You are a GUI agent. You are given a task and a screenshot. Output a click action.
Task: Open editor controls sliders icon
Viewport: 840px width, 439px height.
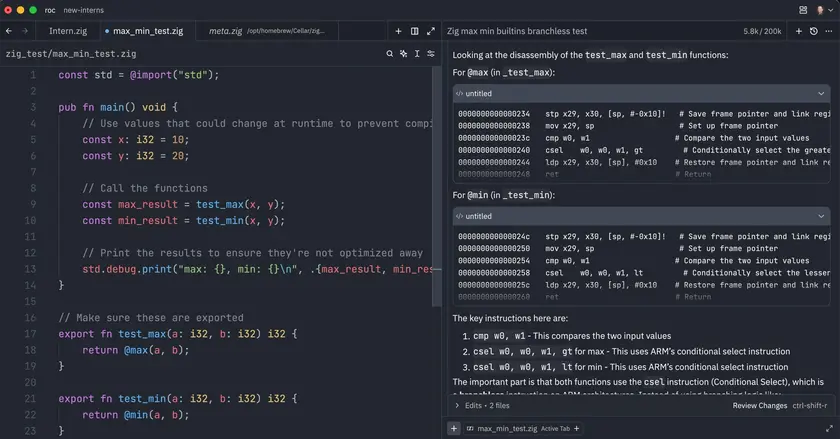tap(431, 54)
